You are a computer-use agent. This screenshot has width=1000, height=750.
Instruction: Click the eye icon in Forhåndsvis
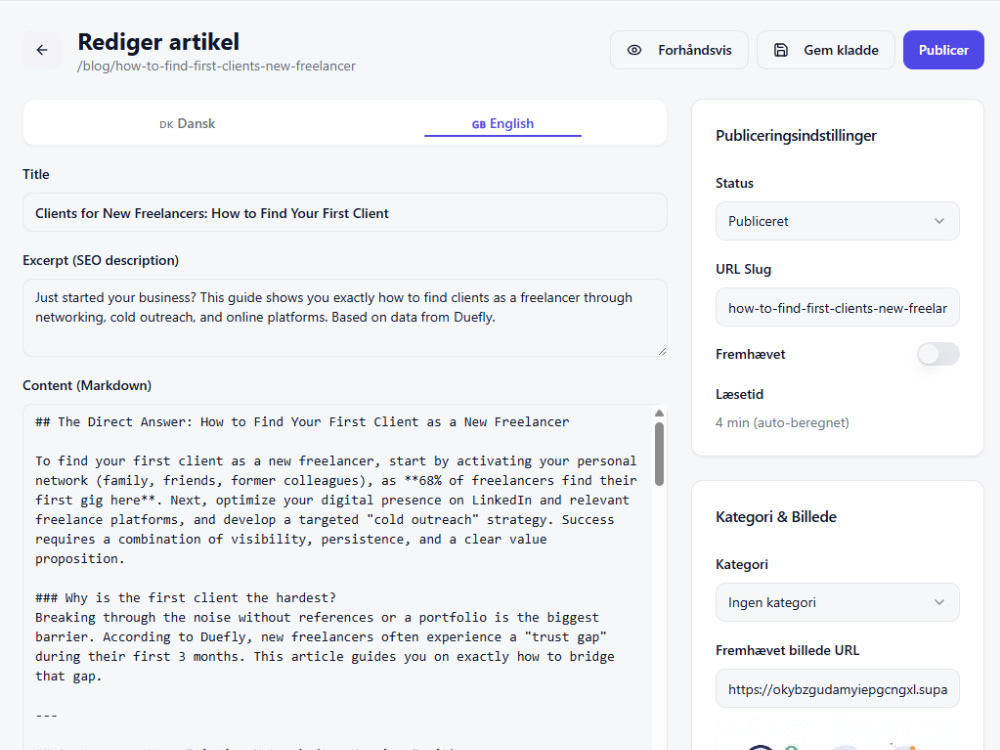click(634, 50)
